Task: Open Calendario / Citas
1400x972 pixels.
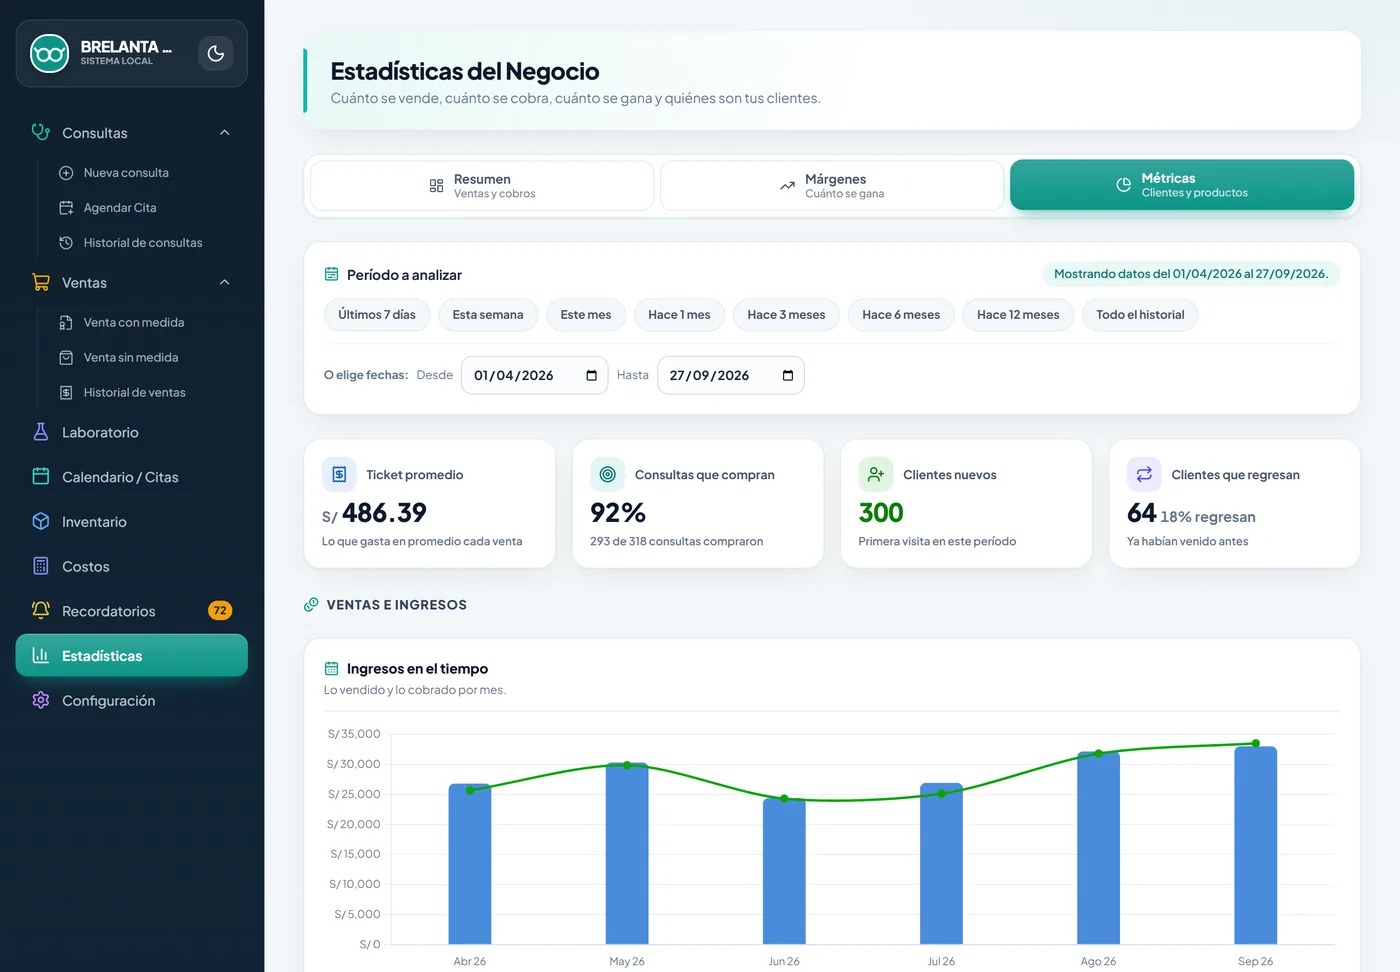Action: pyautogui.click(x=132, y=477)
